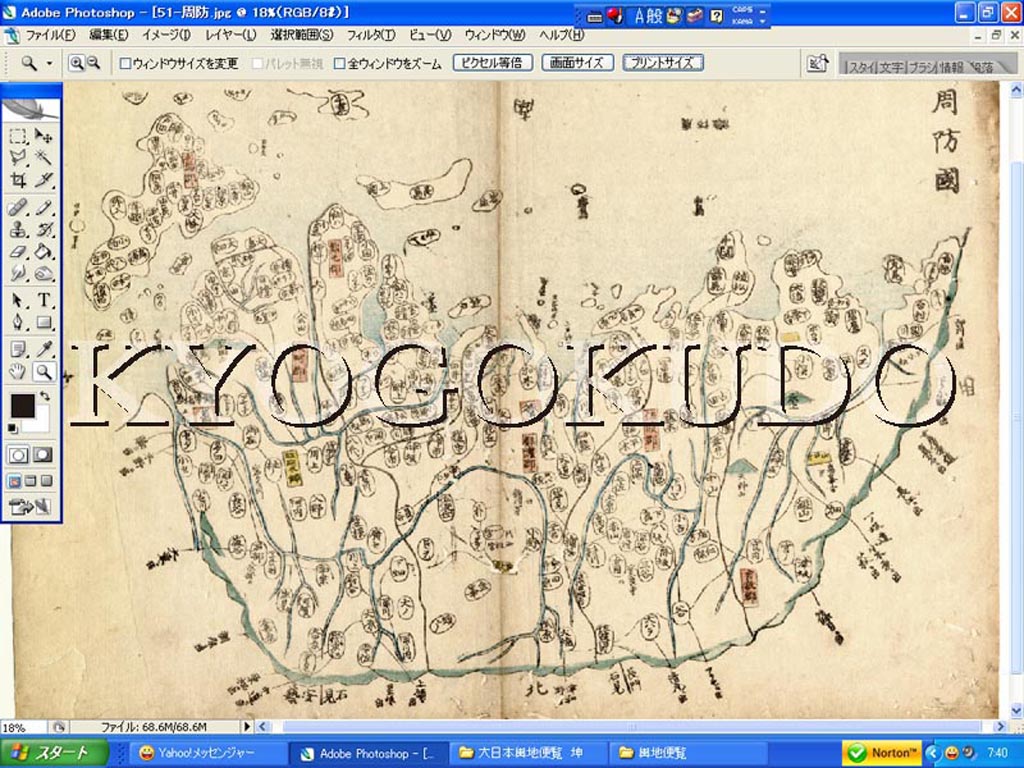
Task: Open the ファイル menu
Action: pyautogui.click(x=51, y=35)
